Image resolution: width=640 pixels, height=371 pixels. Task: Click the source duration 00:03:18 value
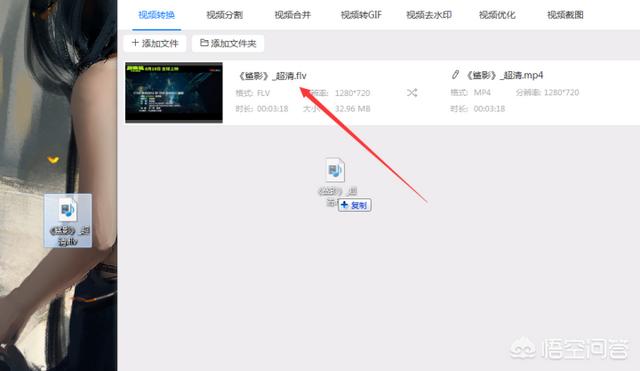coord(273,109)
